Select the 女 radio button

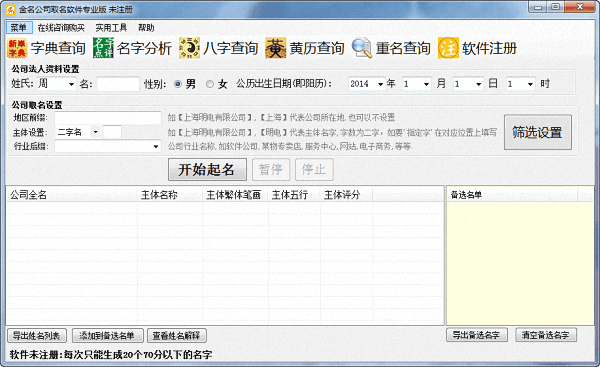click(x=210, y=84)
